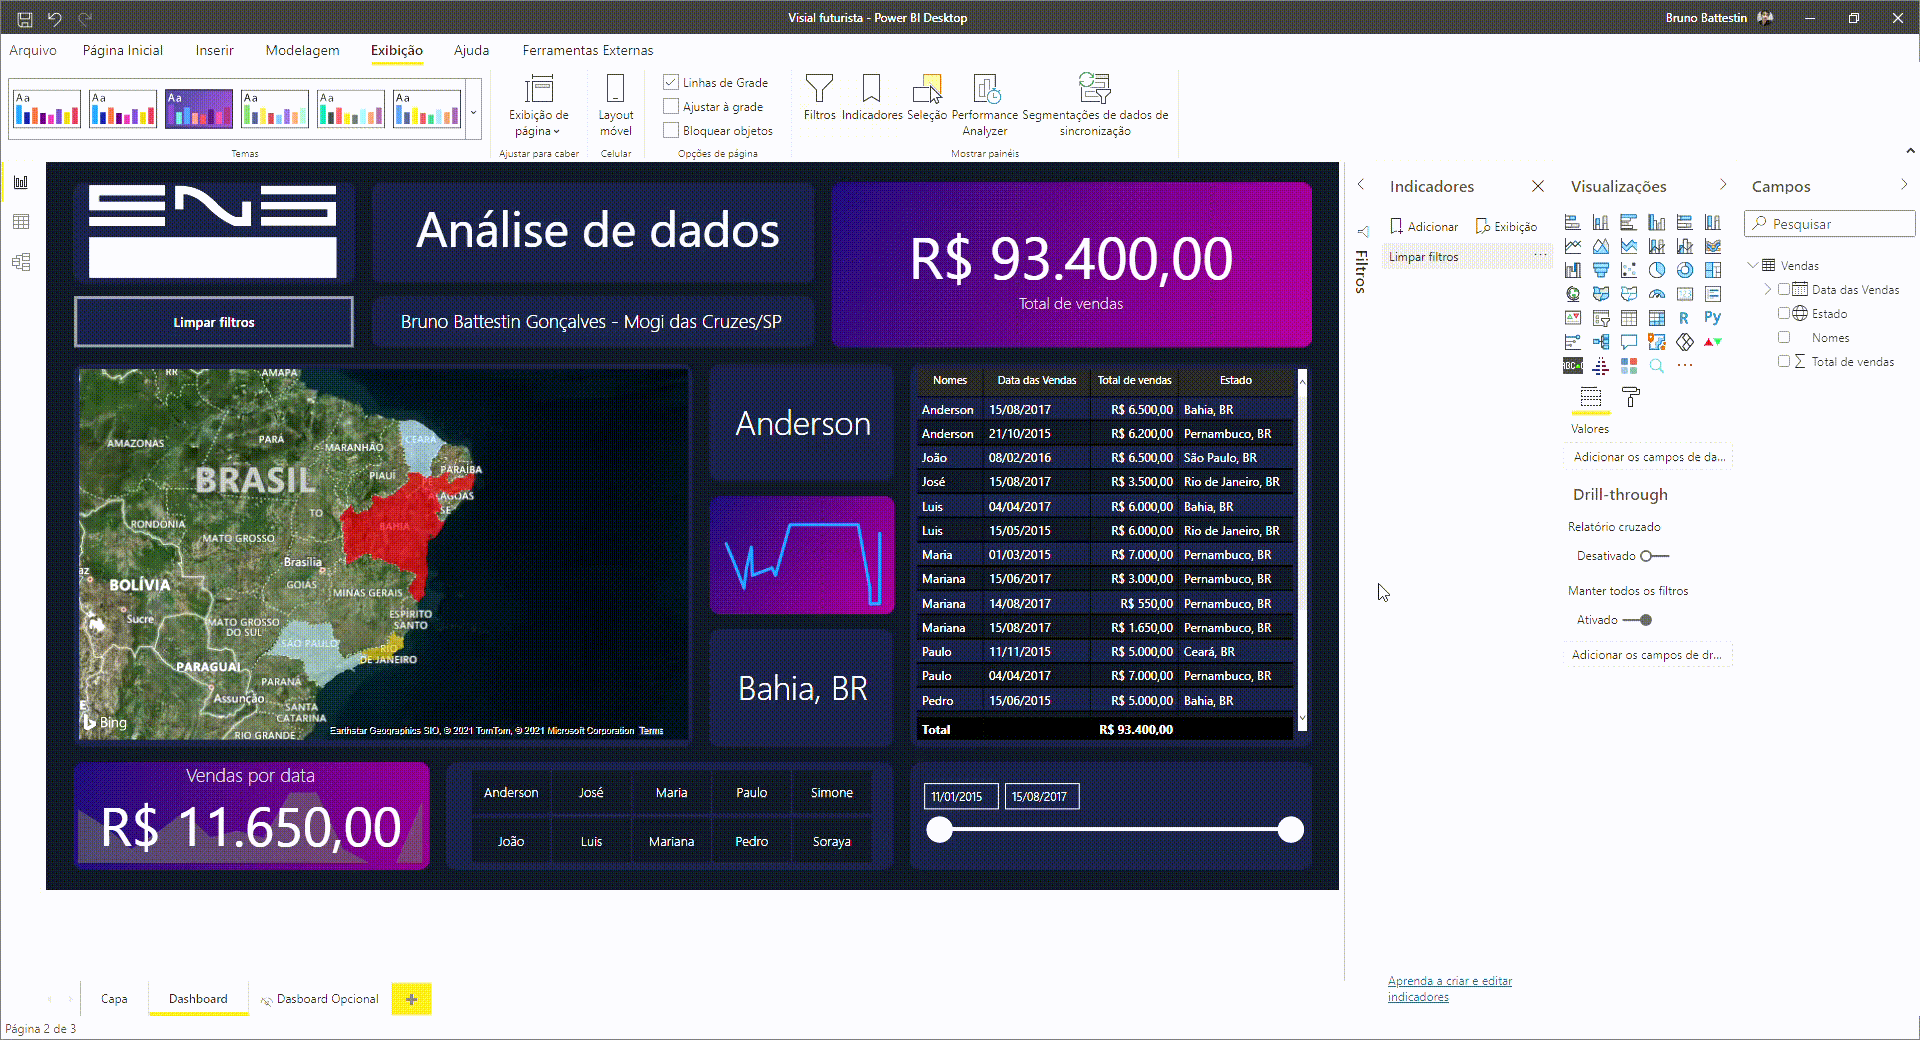Choose Layout móvel view
Viewport: 1920px width, 1040px height.
[616, 104]
